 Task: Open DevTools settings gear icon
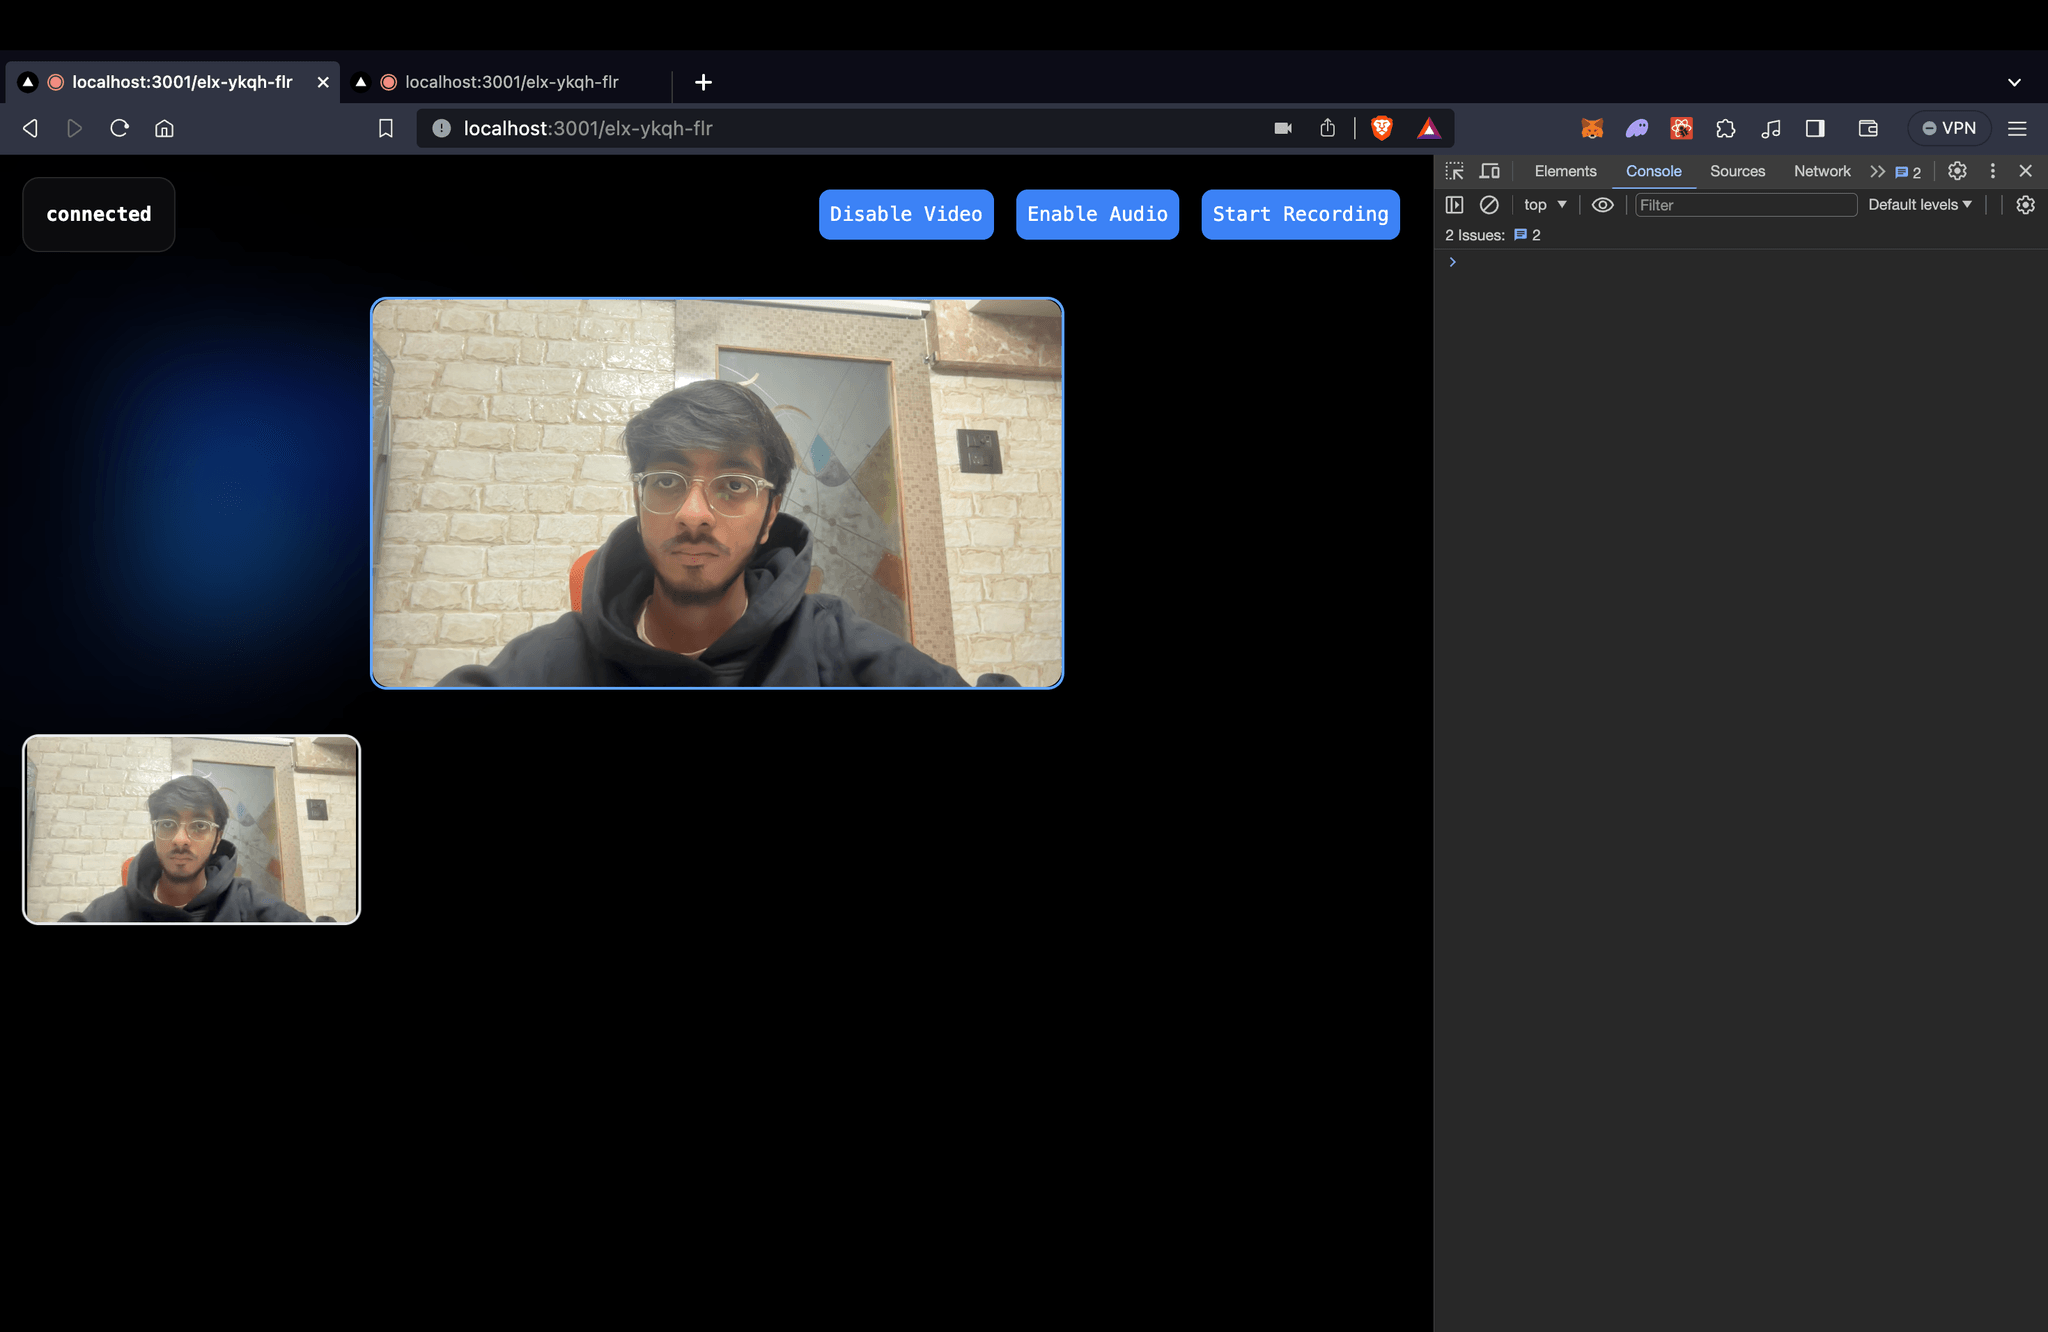1957,171
